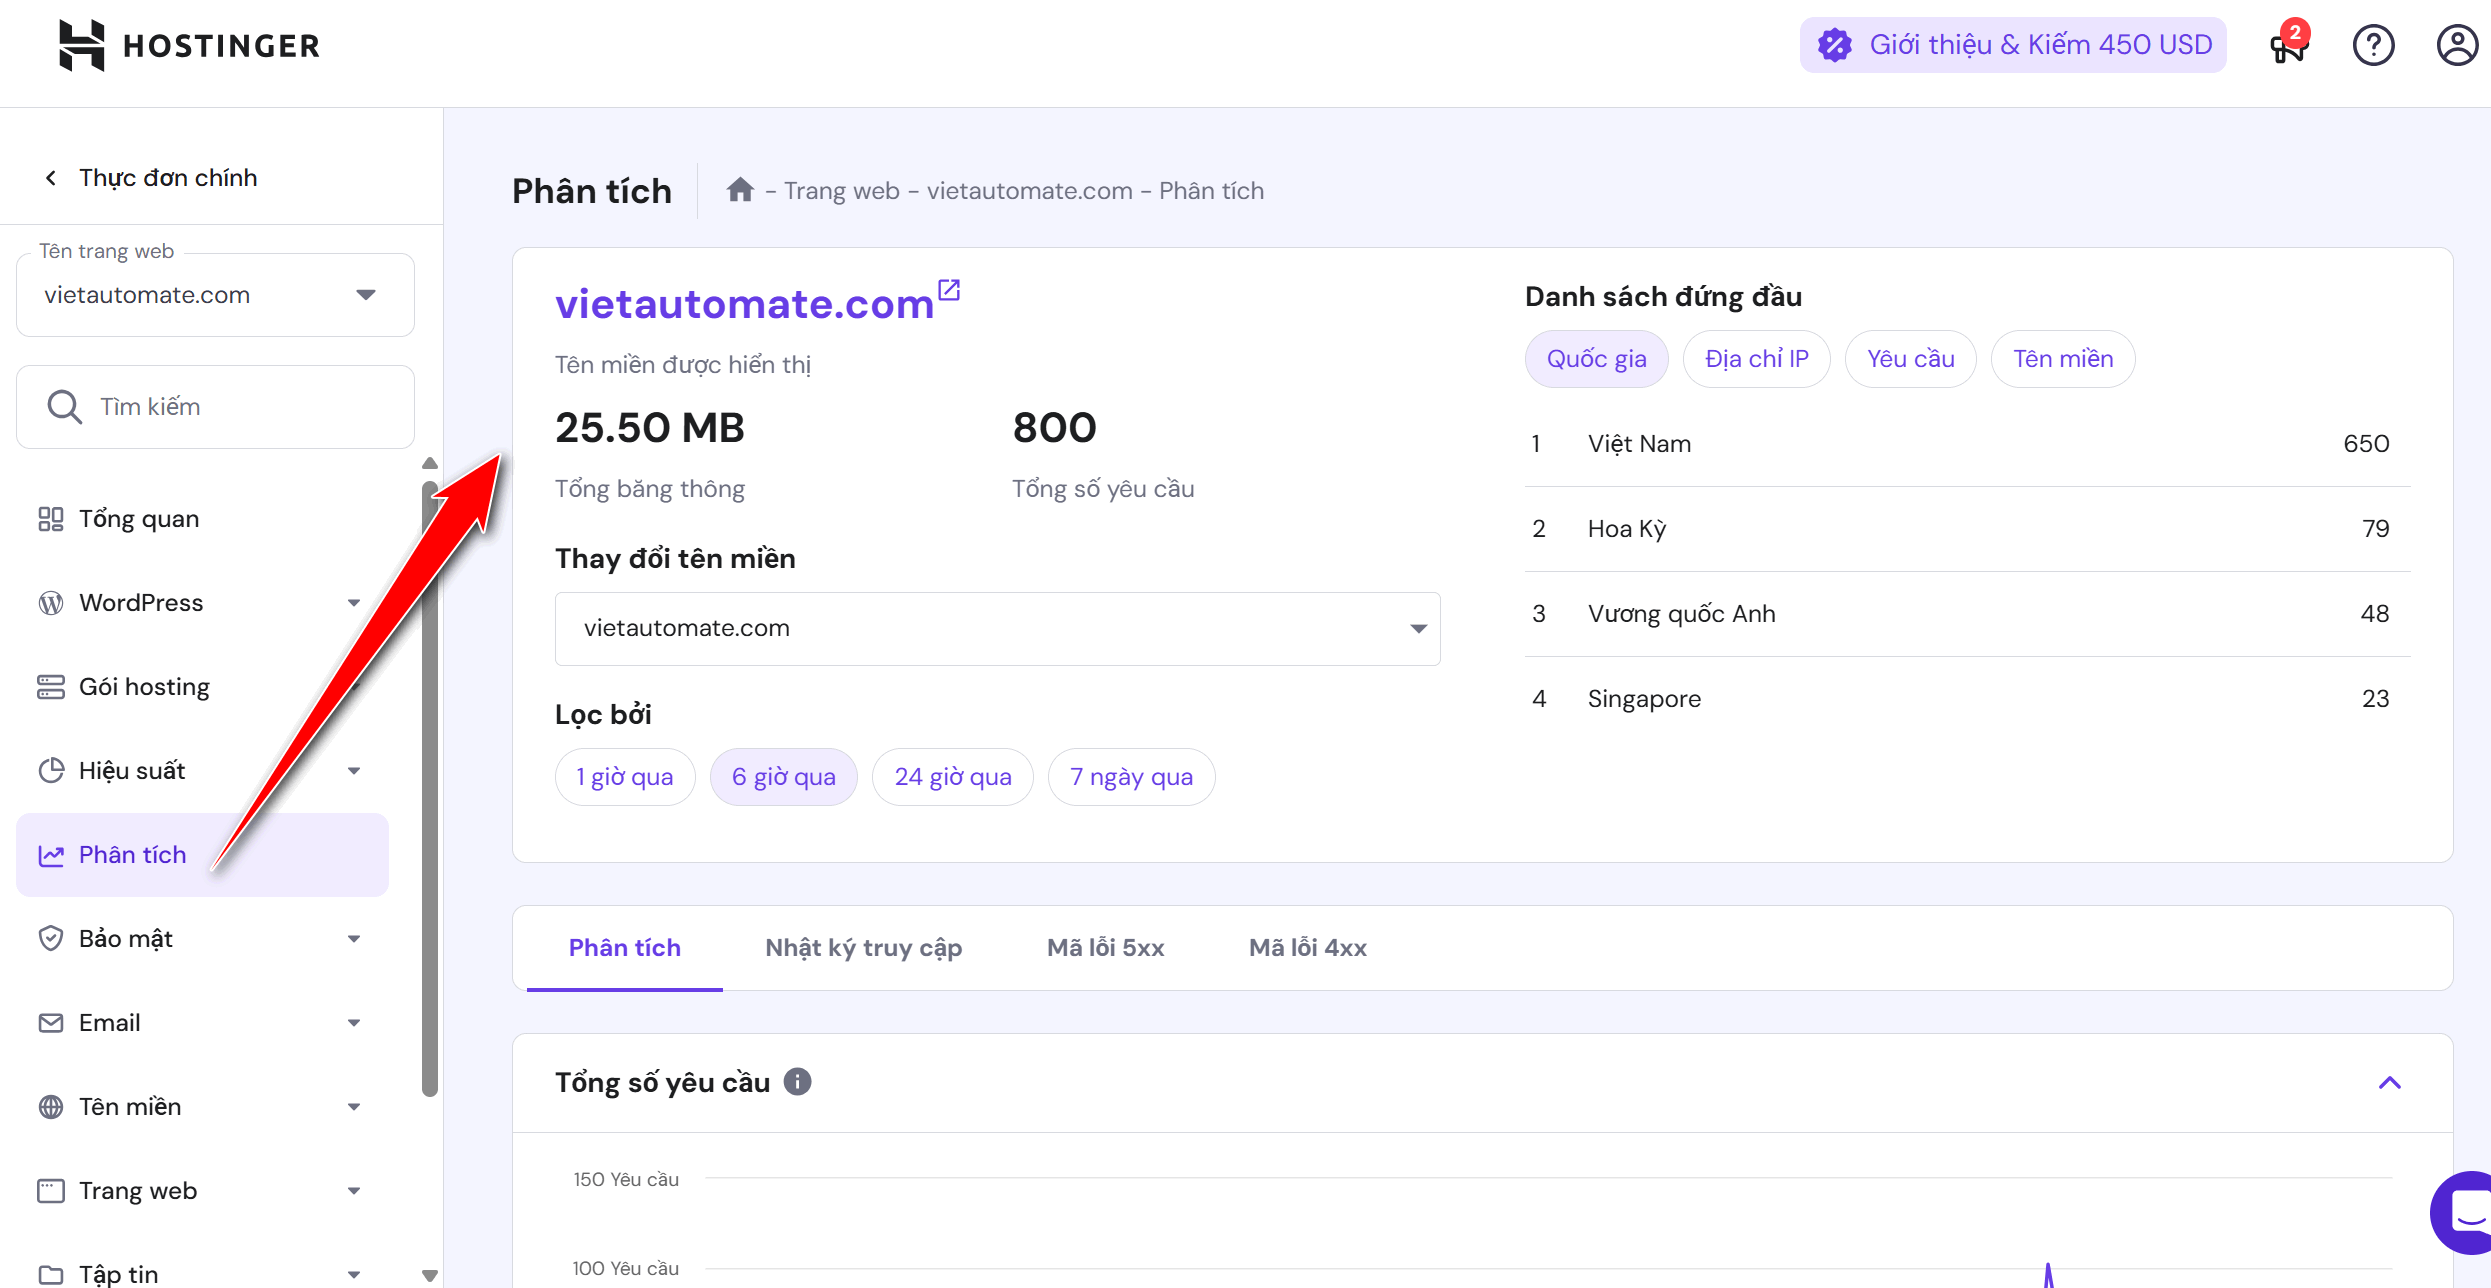Select the Yêu cầu top list filter

point(1911,359)
